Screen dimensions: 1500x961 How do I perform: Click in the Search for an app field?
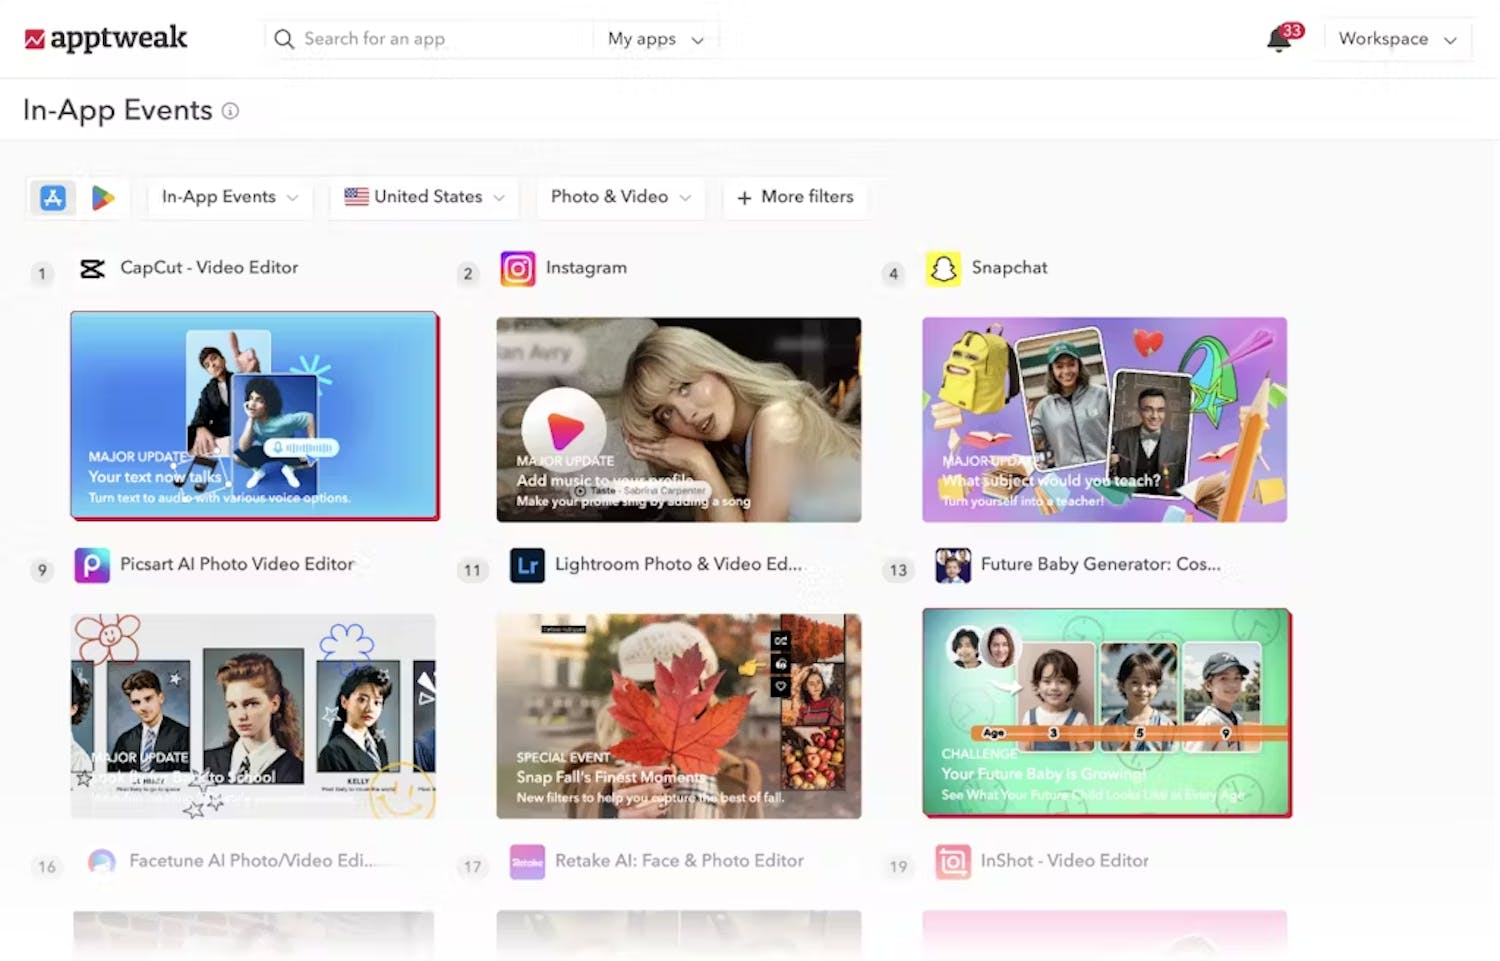point(430,39)
